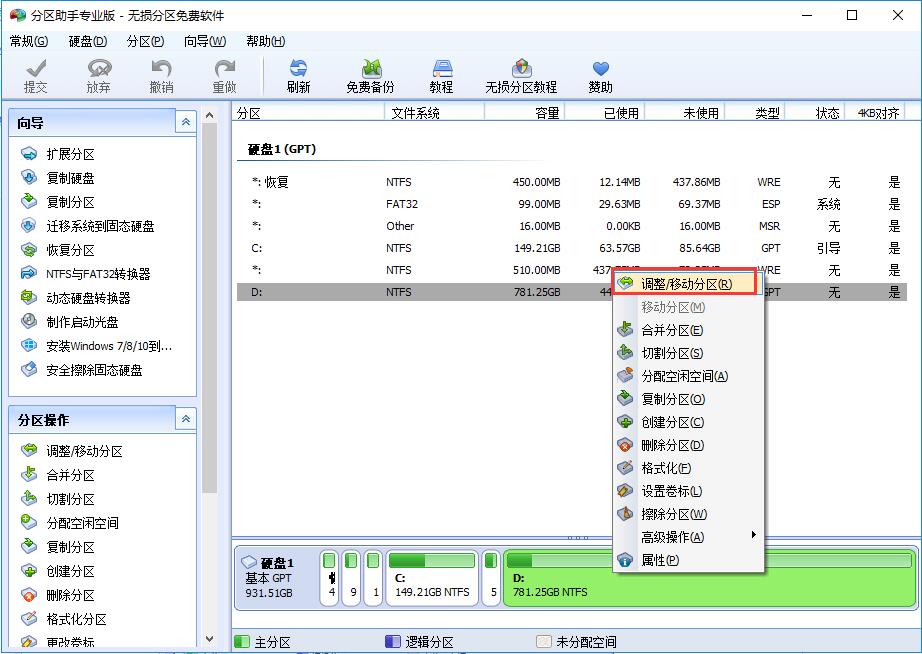The width and height of the screenshot is (922, 654).
Task: Collapse the 分区操作 panel
Action: coord(187,420)
